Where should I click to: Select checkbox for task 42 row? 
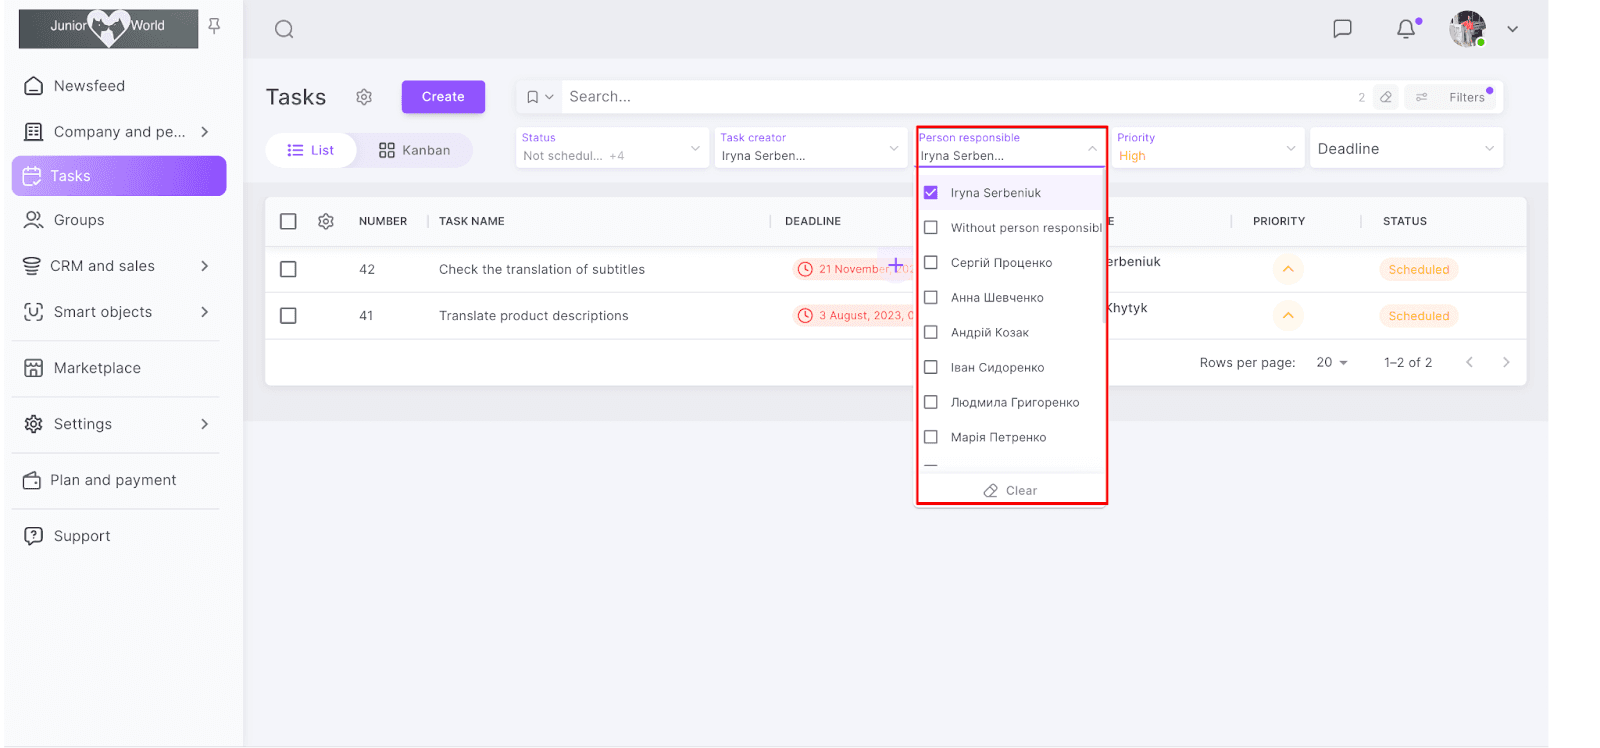288,269
